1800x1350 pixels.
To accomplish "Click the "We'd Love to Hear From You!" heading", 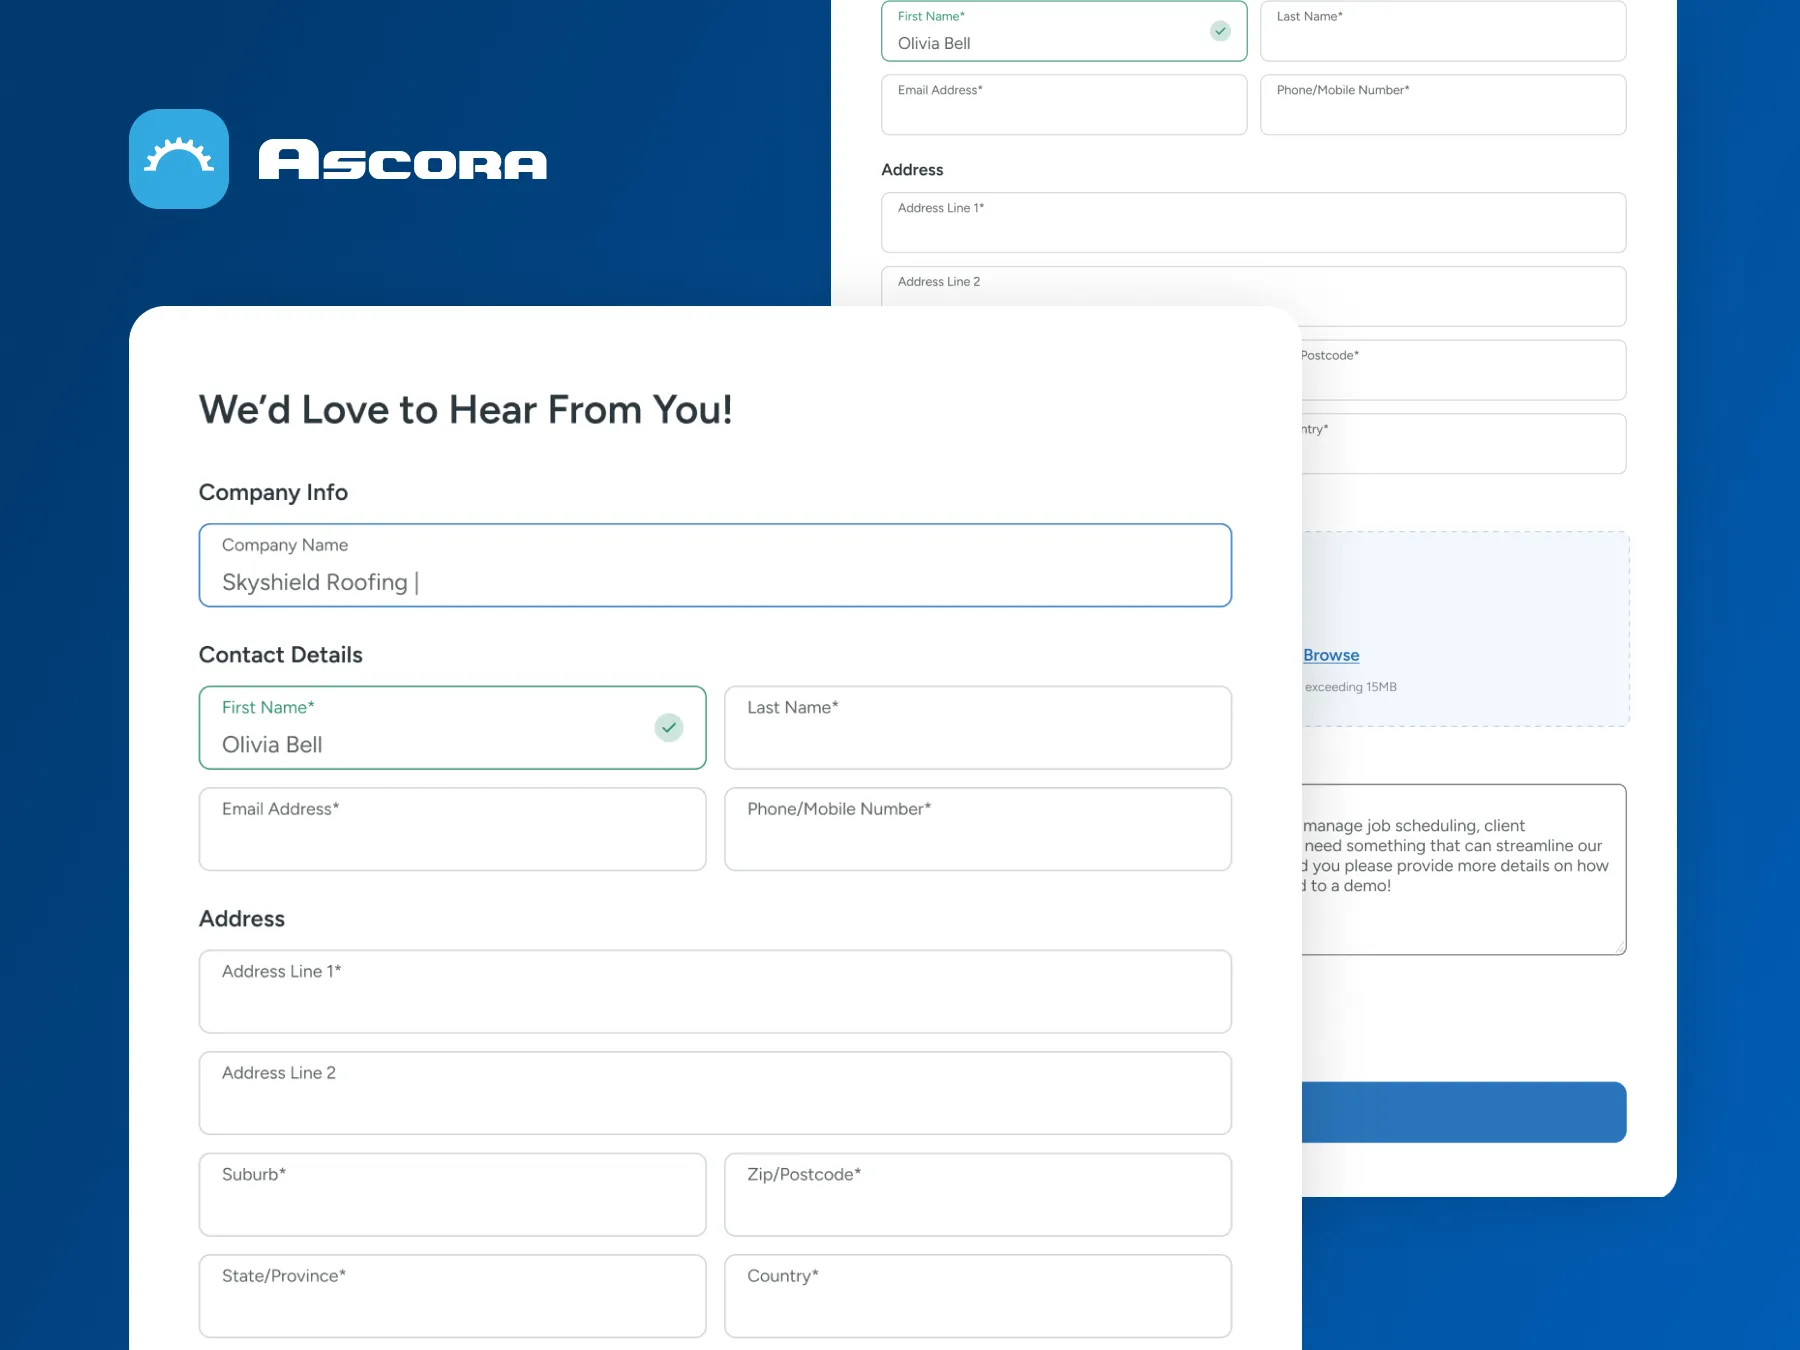I will tap(466, 410).
